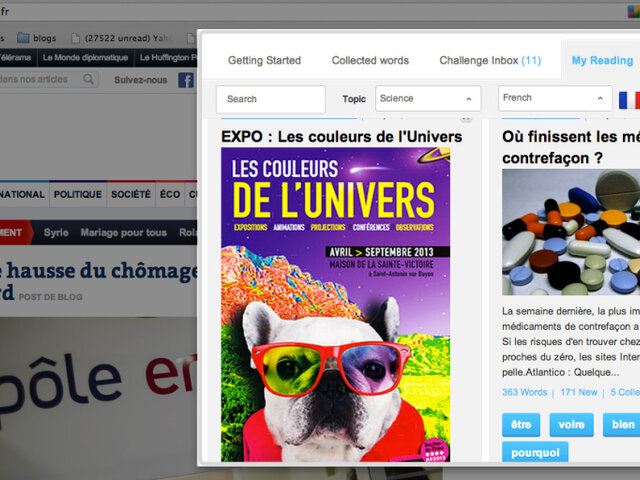Image resolution: width=640 pixels, height=480 pixels.
Task: Open the counterfeit medication article title
Action: pyautogui.click(x=571, y=147)
